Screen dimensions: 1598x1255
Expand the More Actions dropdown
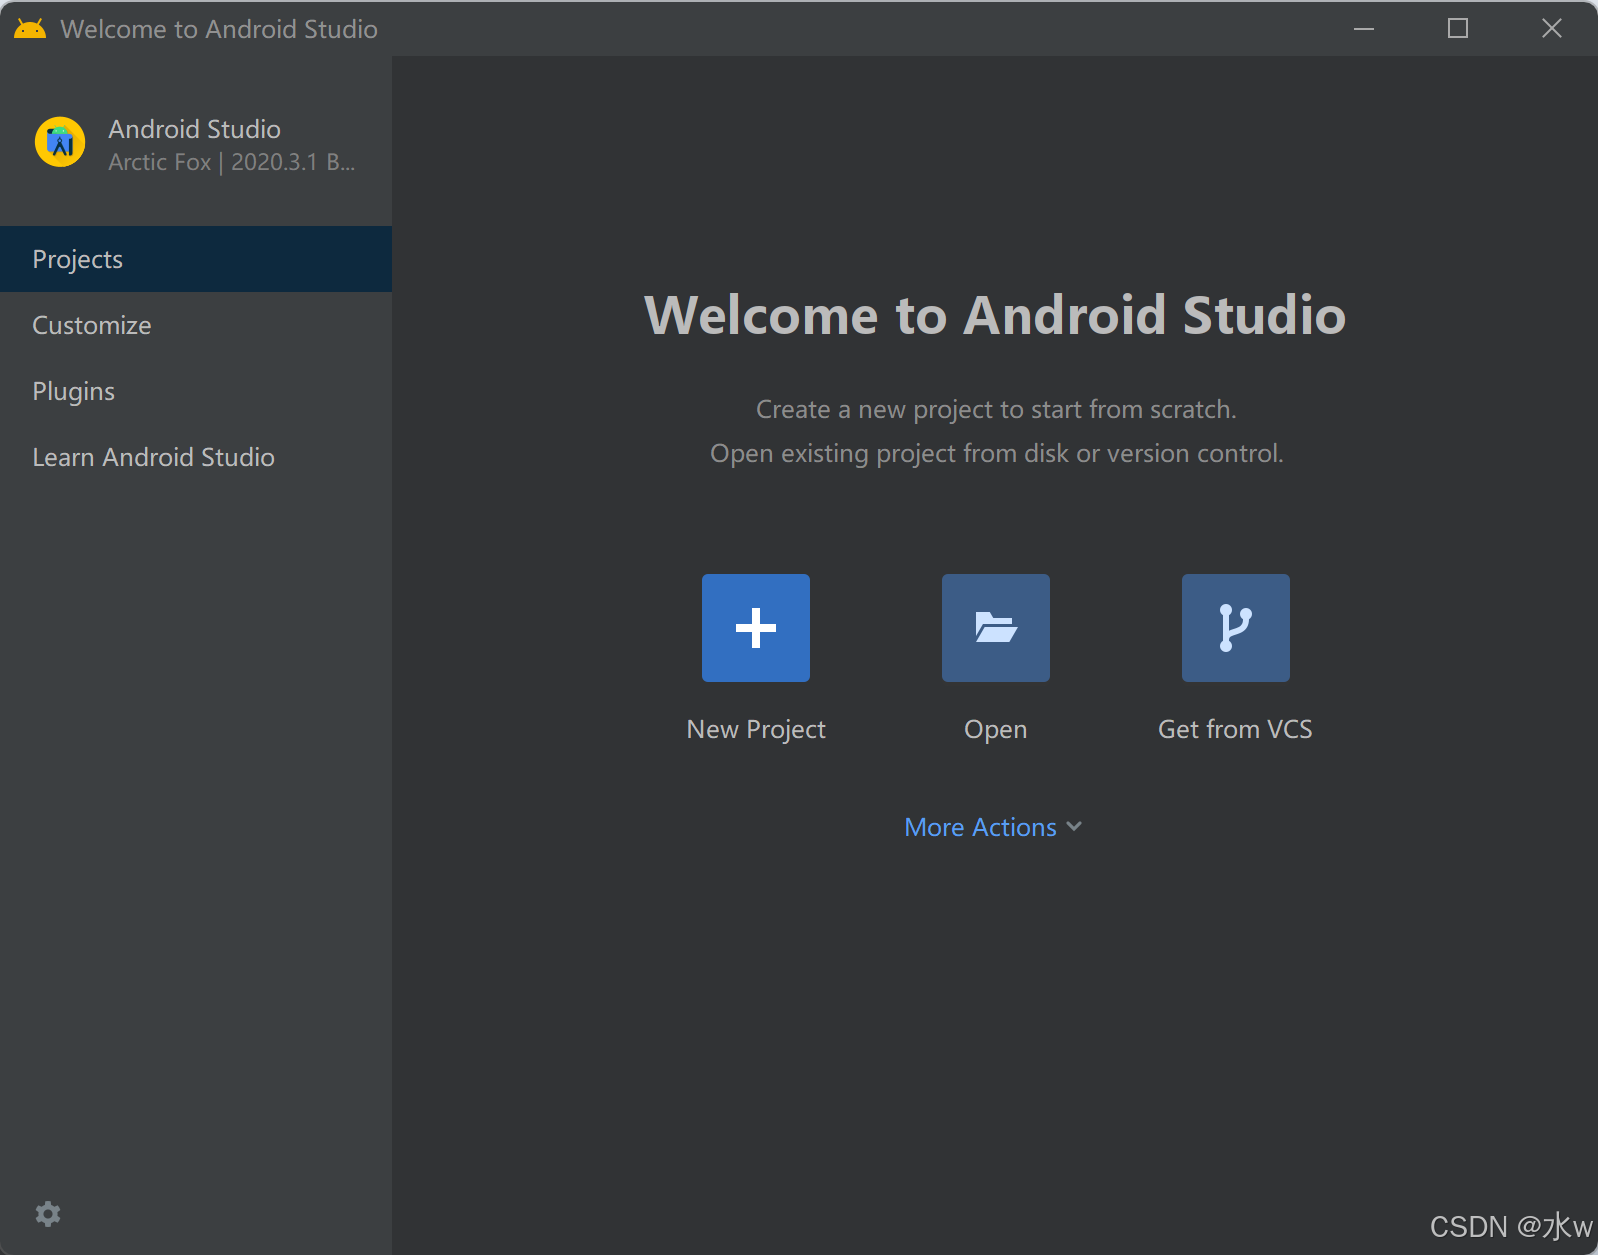click(x=993, y=827)
